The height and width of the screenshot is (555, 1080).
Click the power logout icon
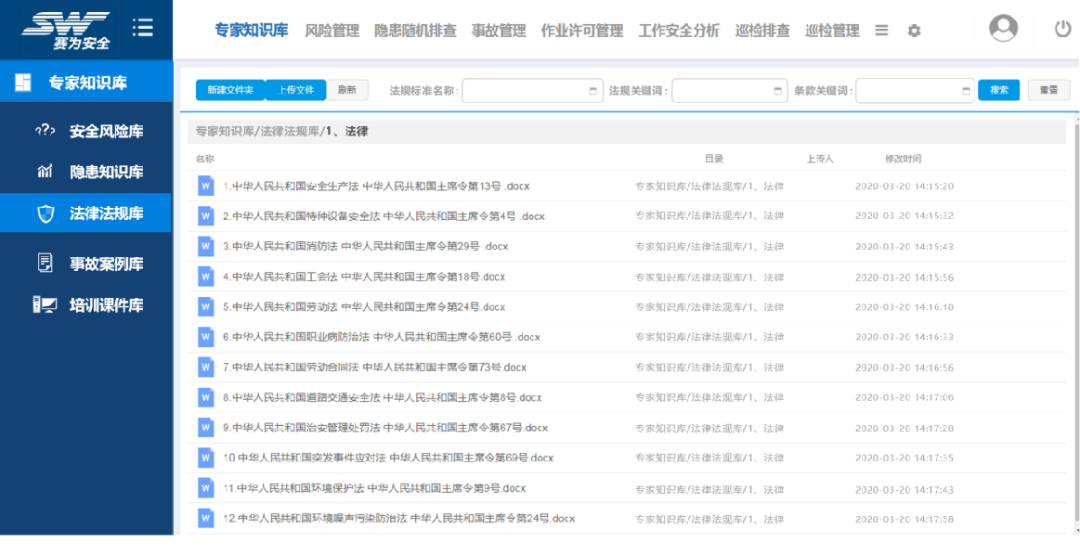(1062, 29)
